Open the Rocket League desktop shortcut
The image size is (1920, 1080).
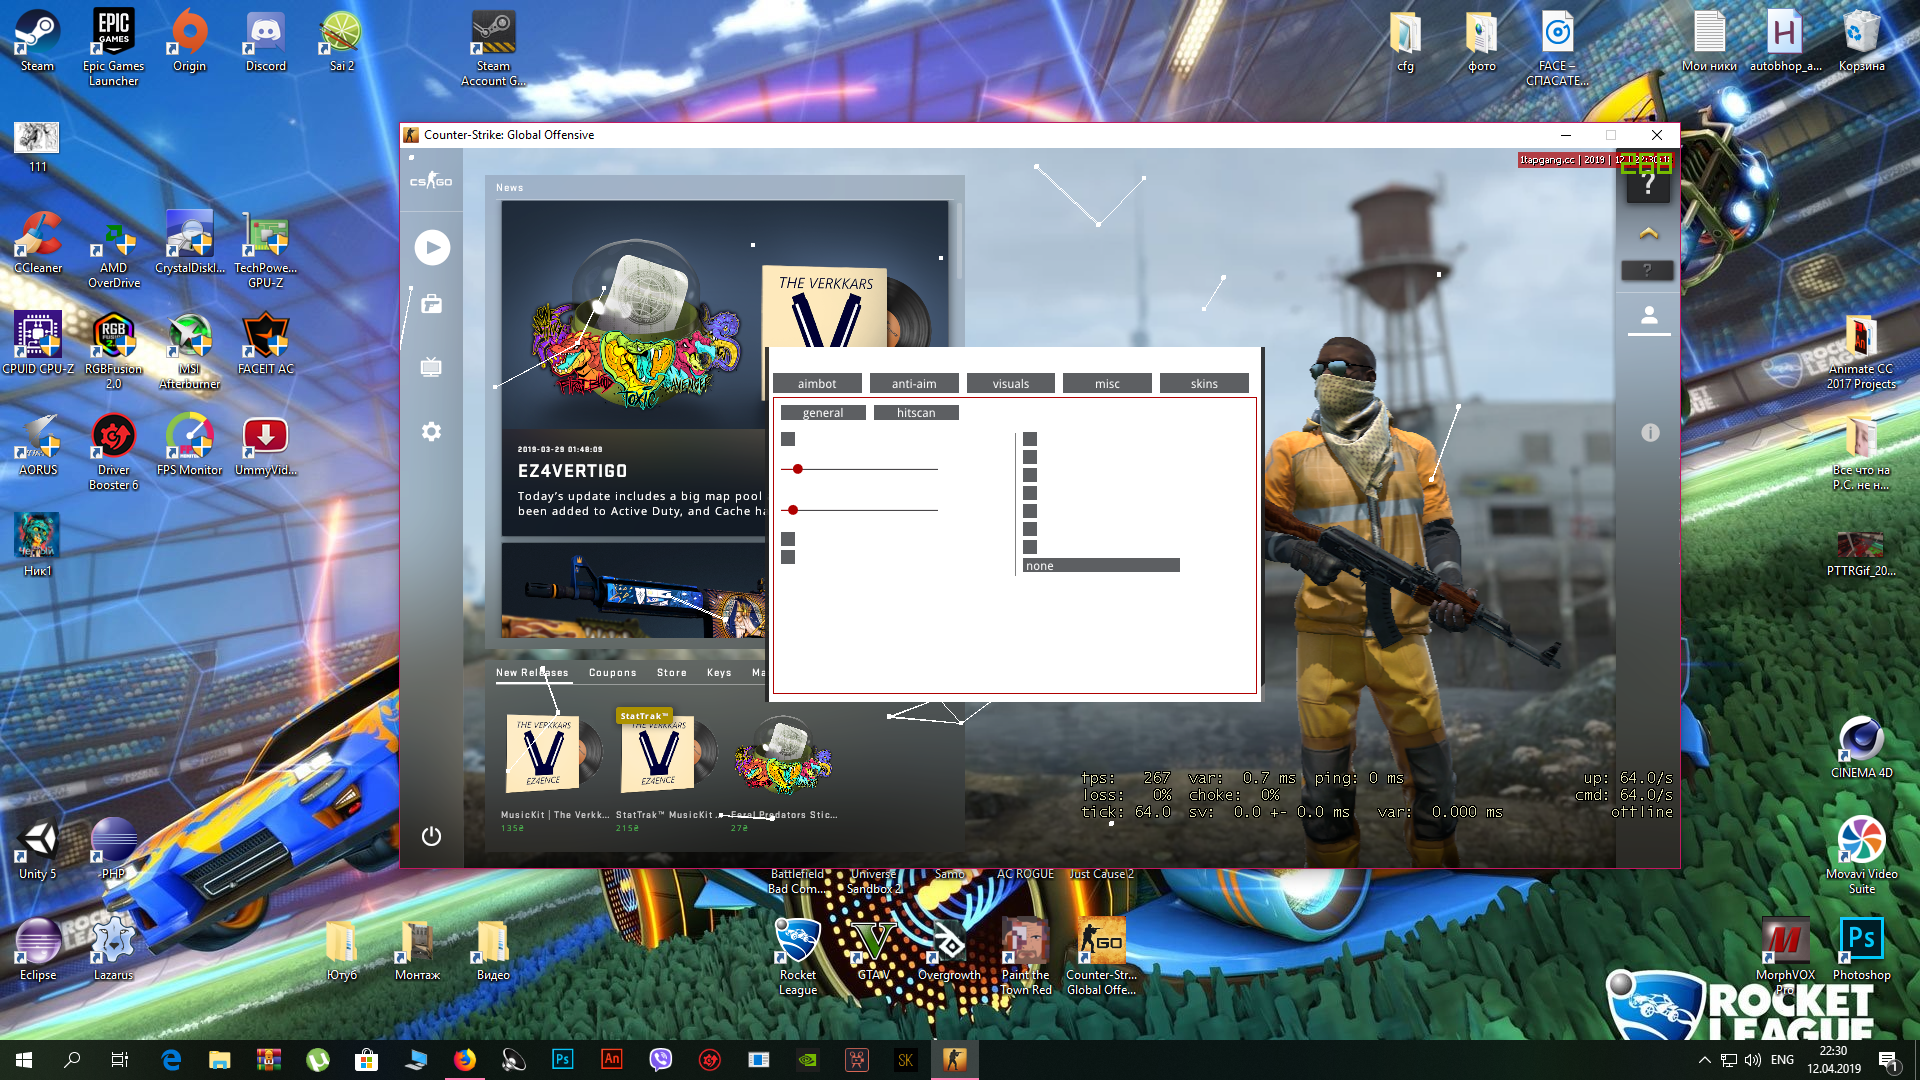[797, 957]
